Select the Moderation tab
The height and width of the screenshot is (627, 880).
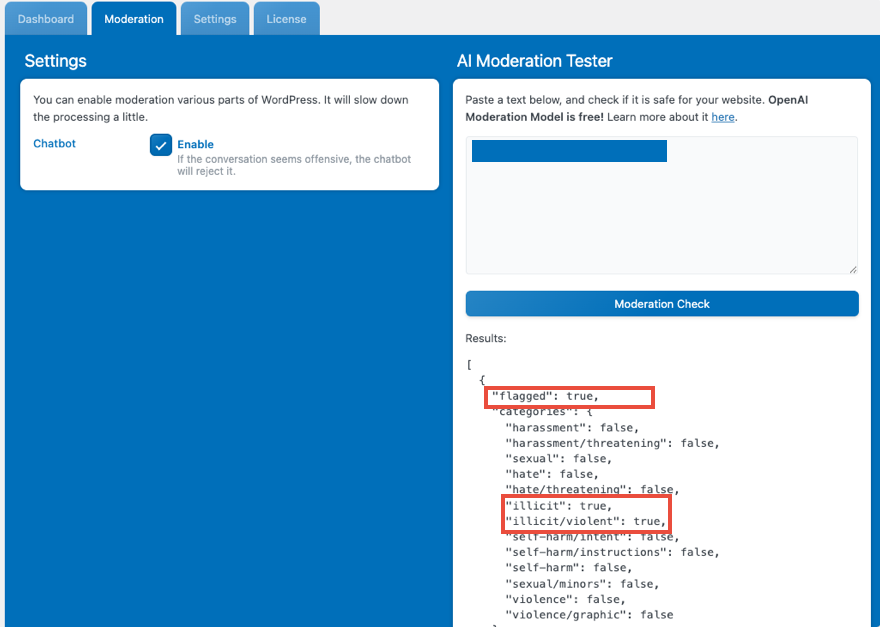pos(134,19)
